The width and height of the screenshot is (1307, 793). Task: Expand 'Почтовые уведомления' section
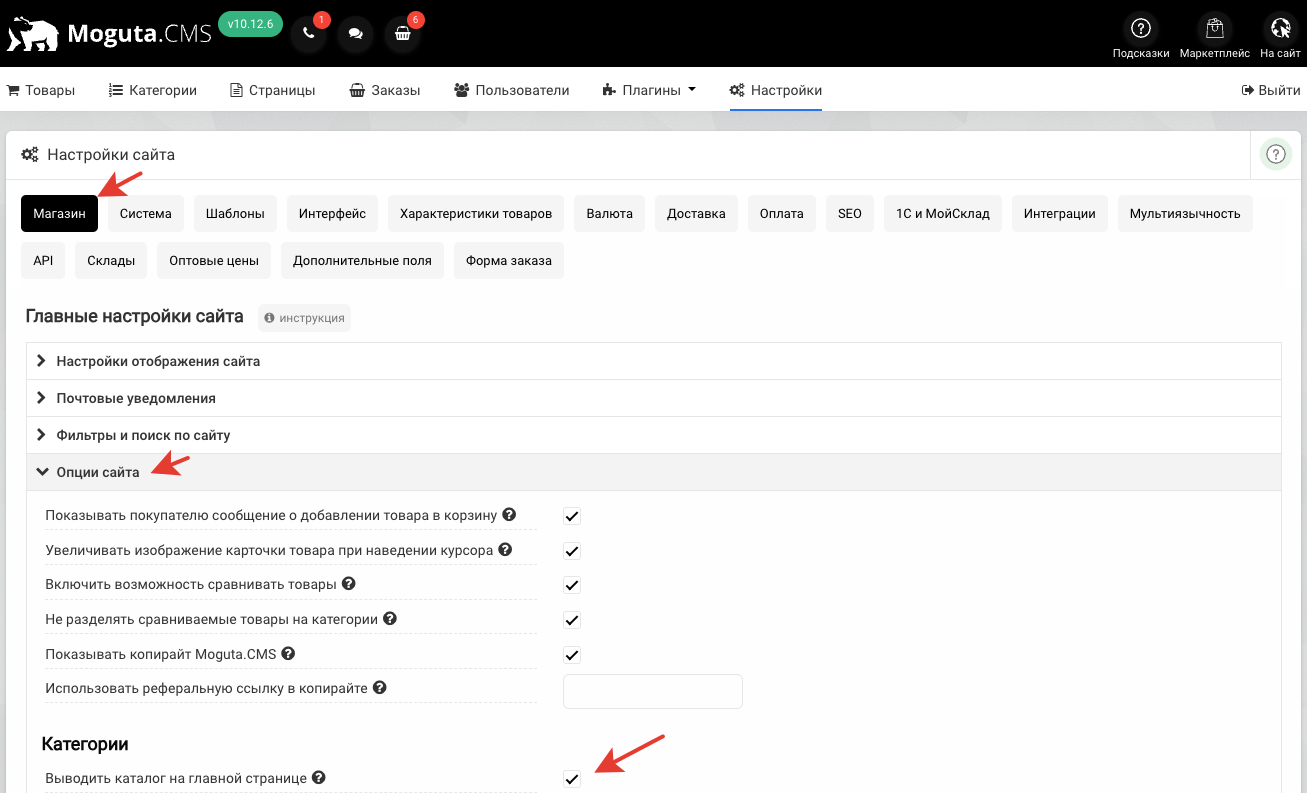point(653,398)
